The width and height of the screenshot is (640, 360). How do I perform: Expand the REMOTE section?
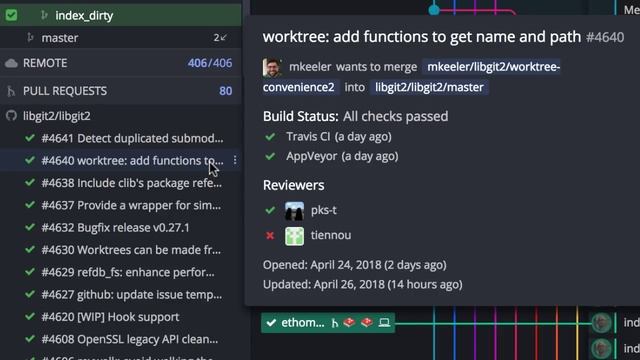tap(121, 63)
